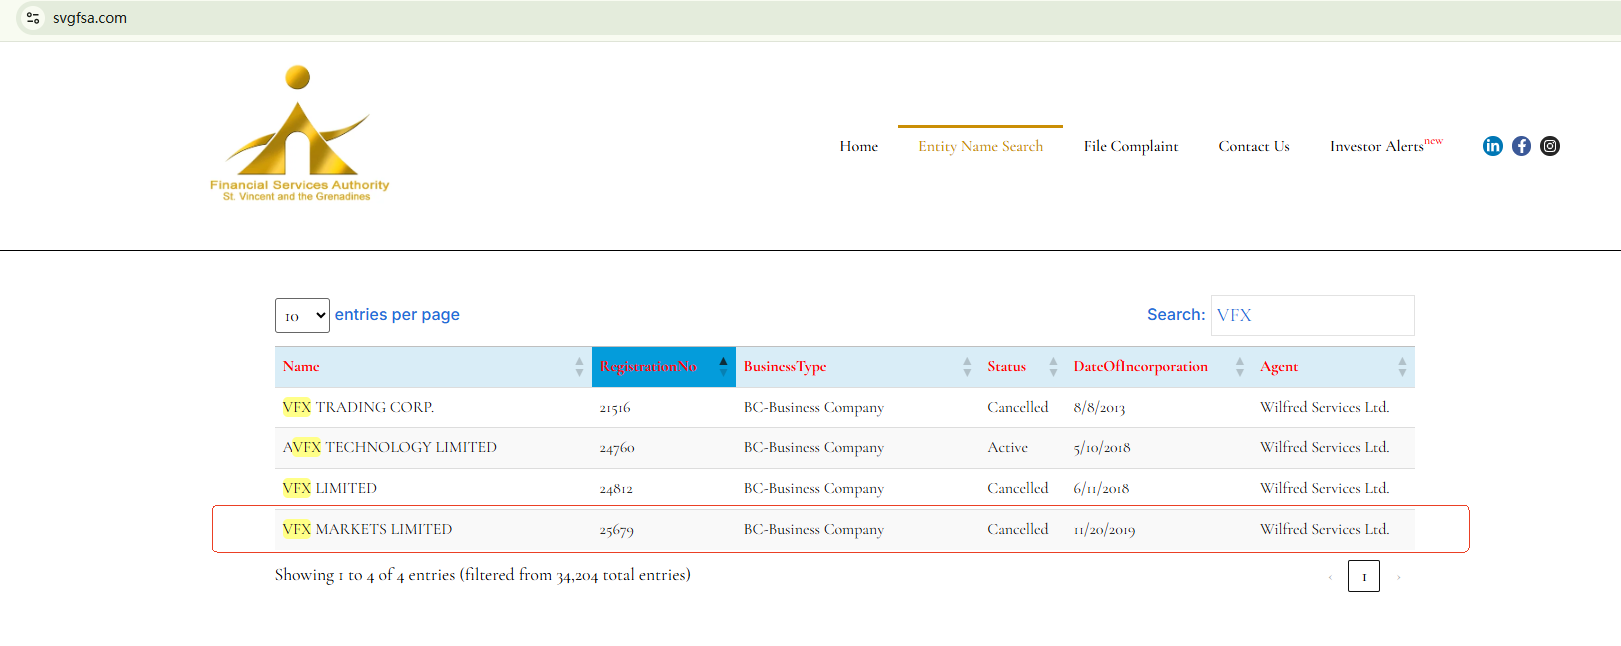Sort by Status column arrows
The width and height of the screenshot is (1621, 646).
click(x=1052, y=367)
